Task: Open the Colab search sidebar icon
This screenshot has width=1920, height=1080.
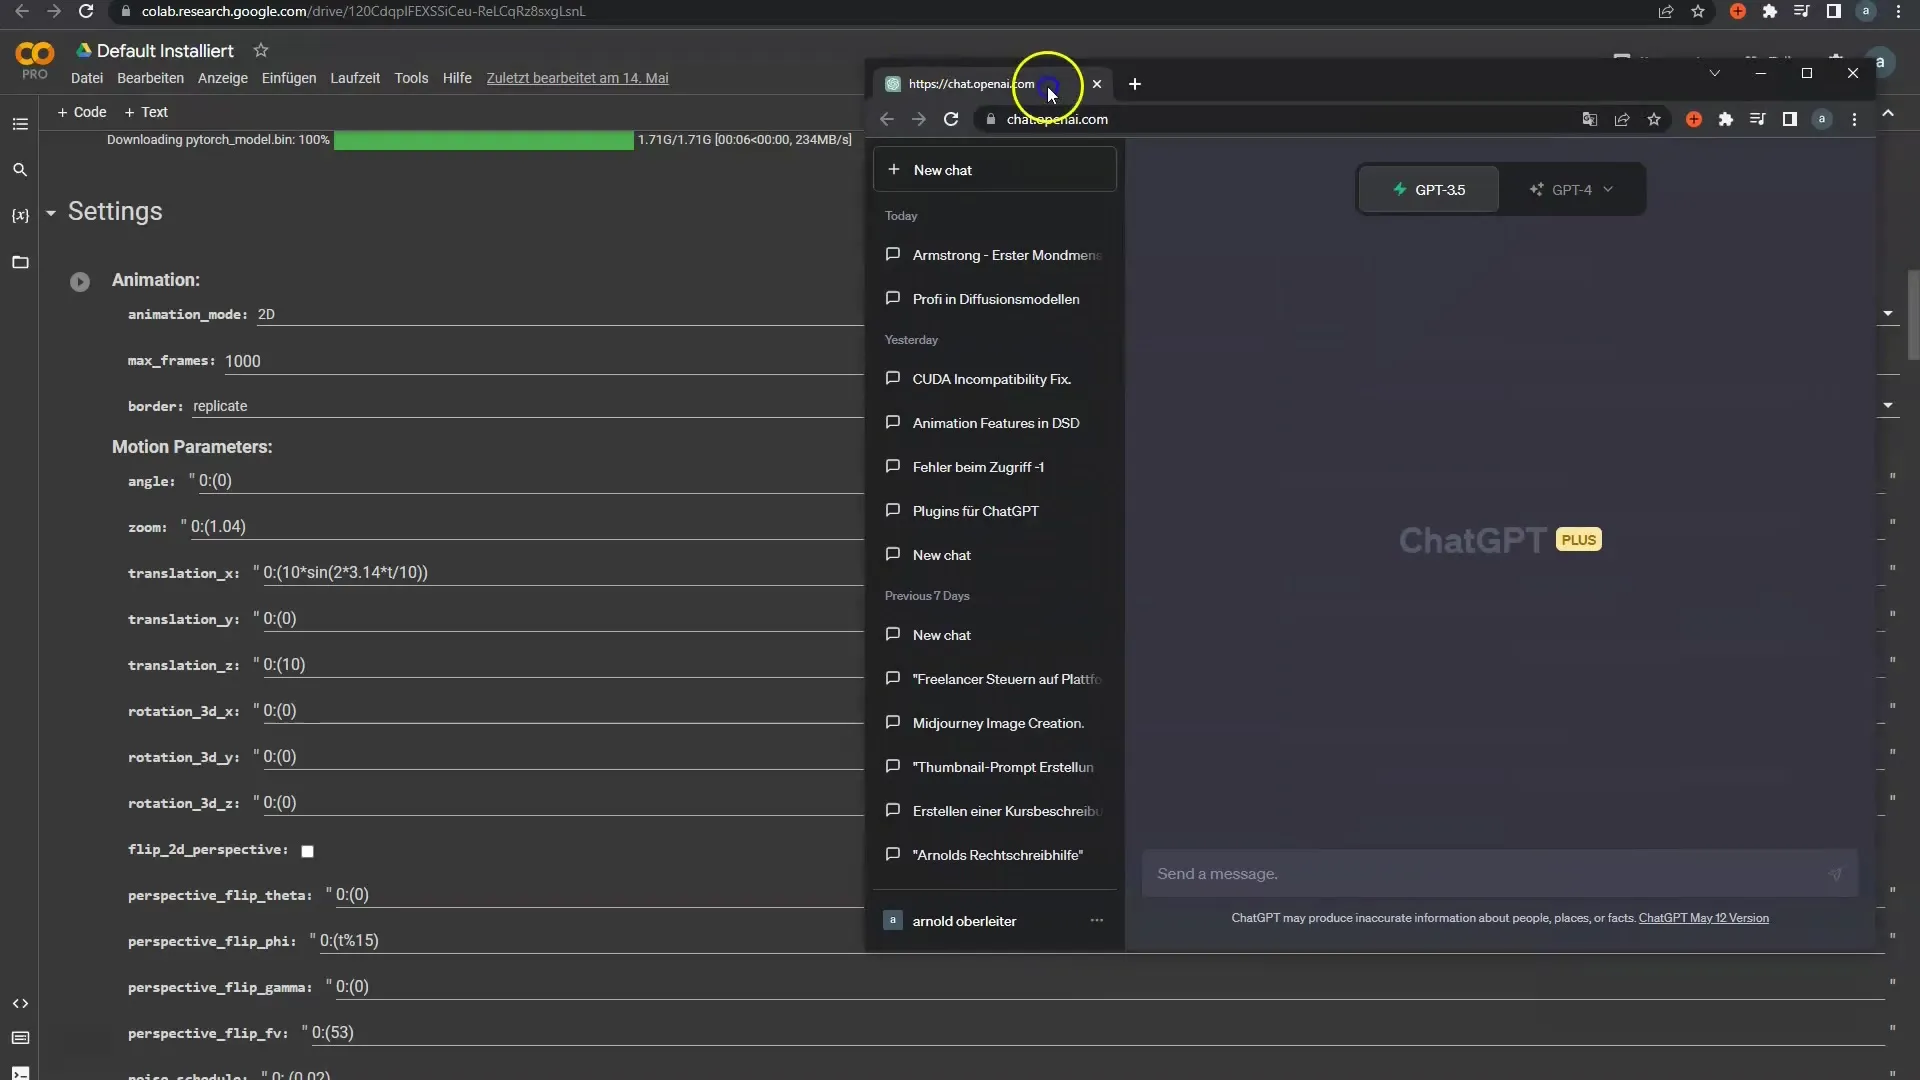Action: click(20, 170)
